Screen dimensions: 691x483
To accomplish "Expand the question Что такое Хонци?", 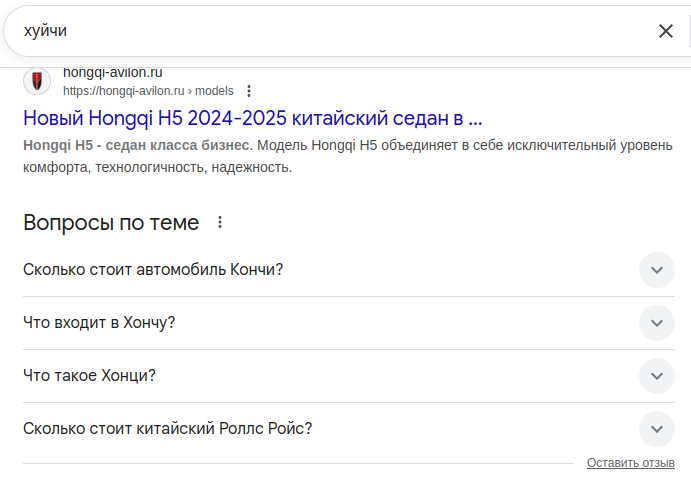I will click(x=349, y=375).
